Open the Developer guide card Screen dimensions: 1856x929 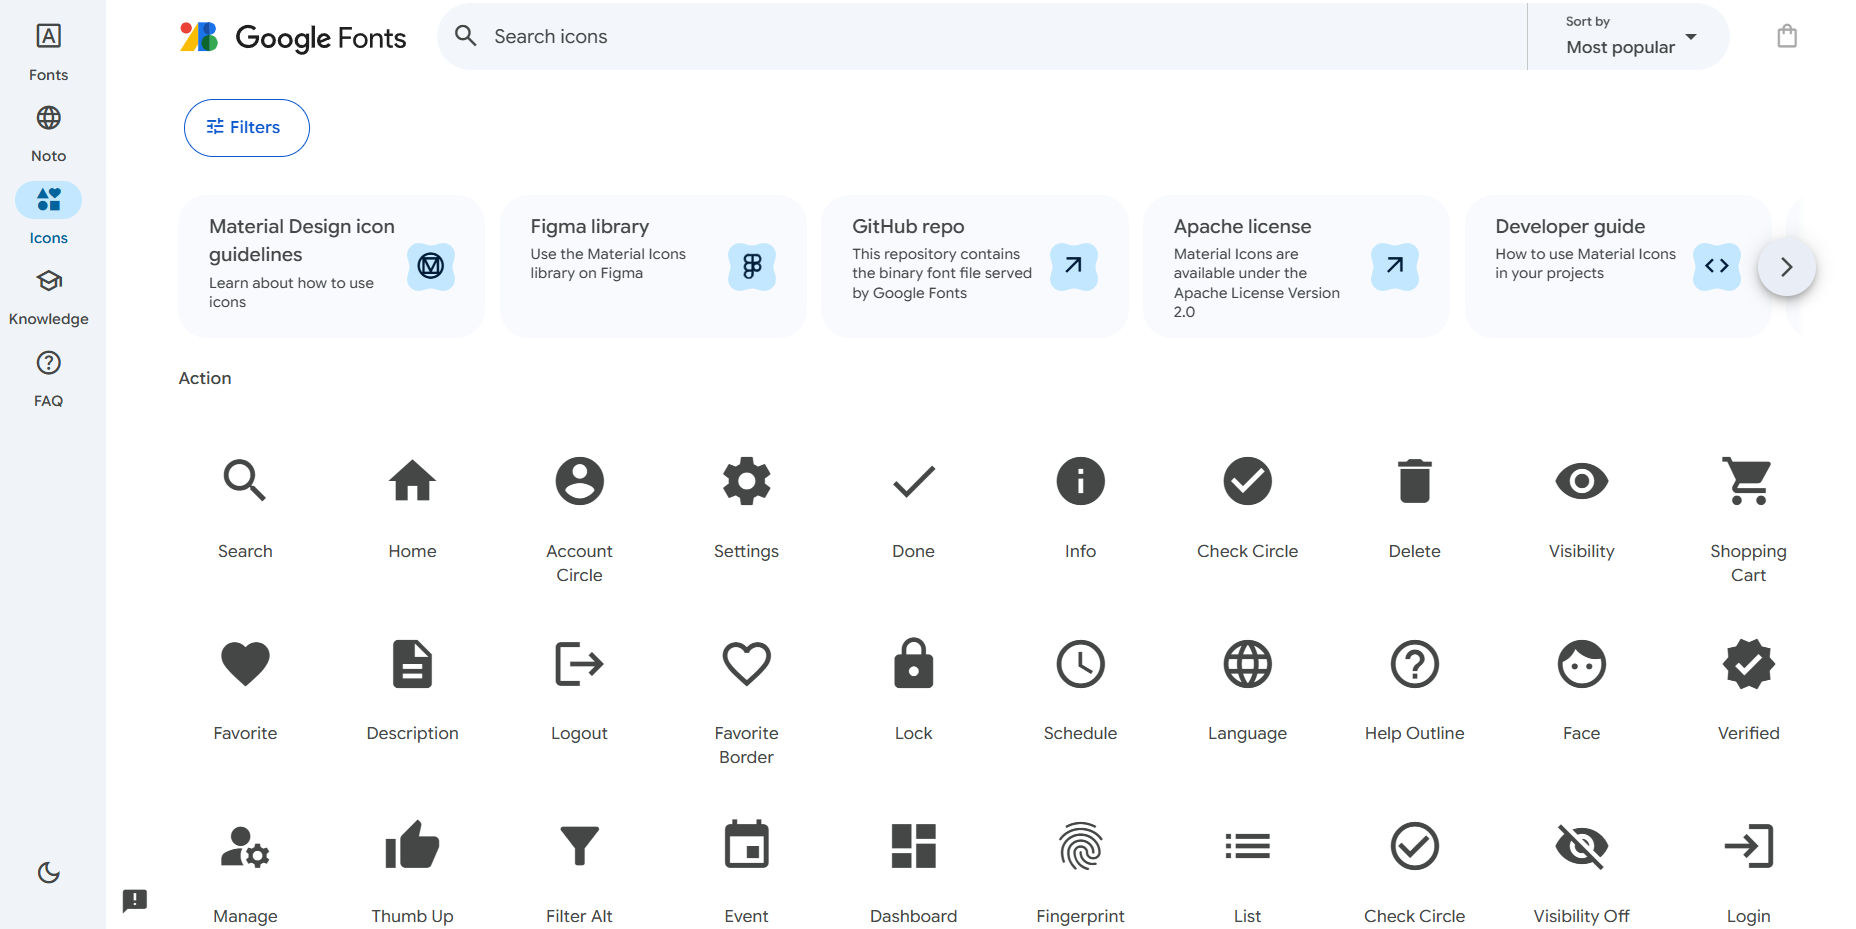click(1618, 267)
